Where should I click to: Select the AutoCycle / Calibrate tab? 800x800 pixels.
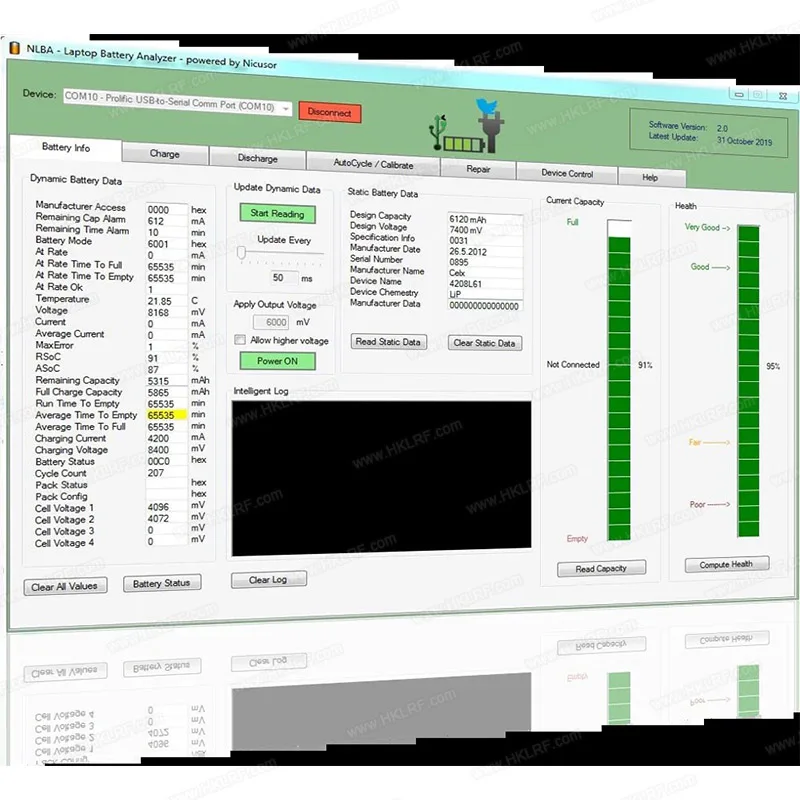[x=374, y=164]
